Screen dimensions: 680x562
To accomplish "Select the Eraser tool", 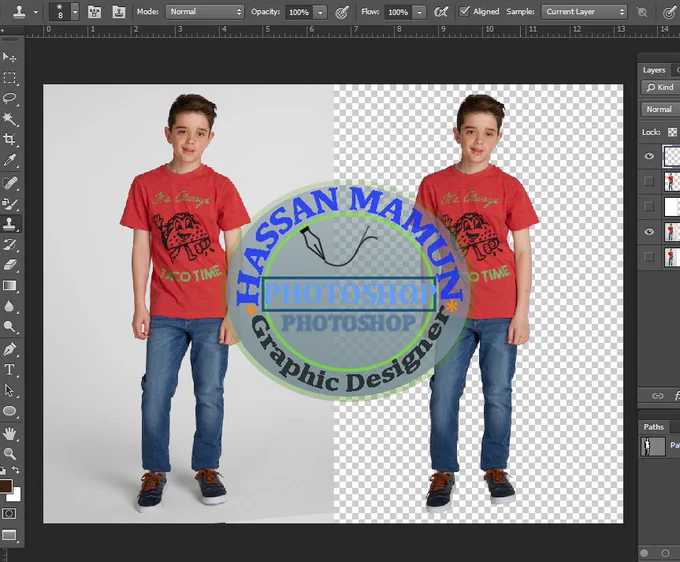I will tap(10, 265).
